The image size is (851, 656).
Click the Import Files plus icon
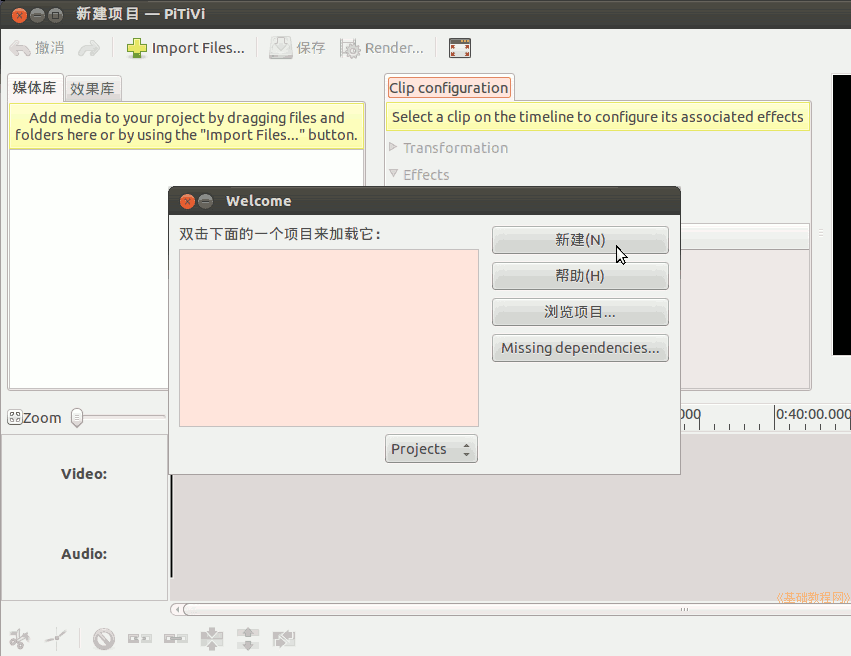point(136,48)
